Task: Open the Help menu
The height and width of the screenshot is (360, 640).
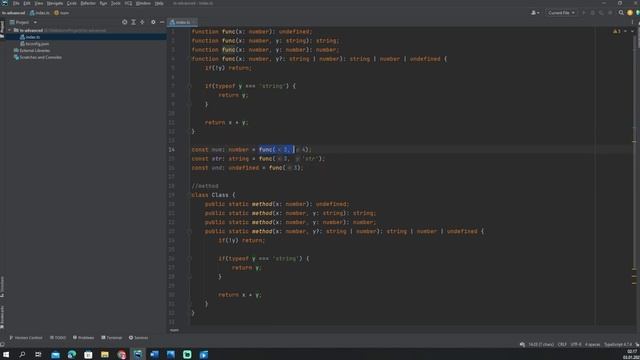Action: 159,3
